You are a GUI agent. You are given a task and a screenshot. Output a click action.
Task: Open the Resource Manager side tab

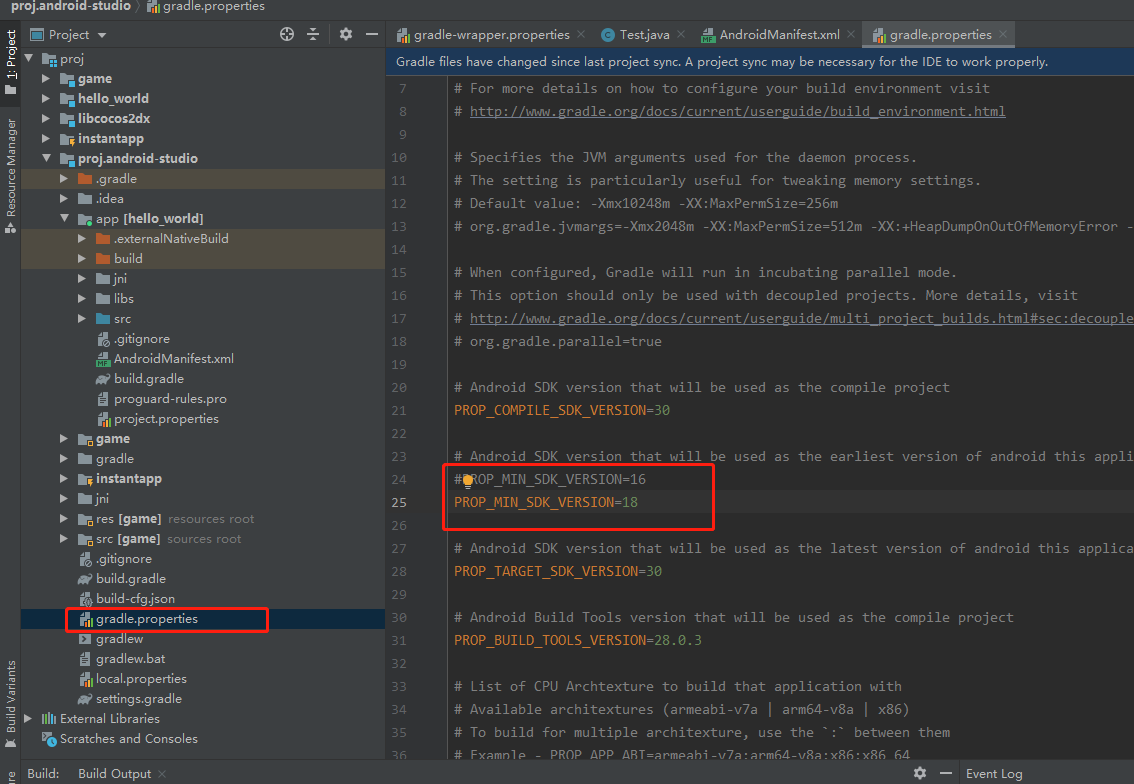click(11, 176)
